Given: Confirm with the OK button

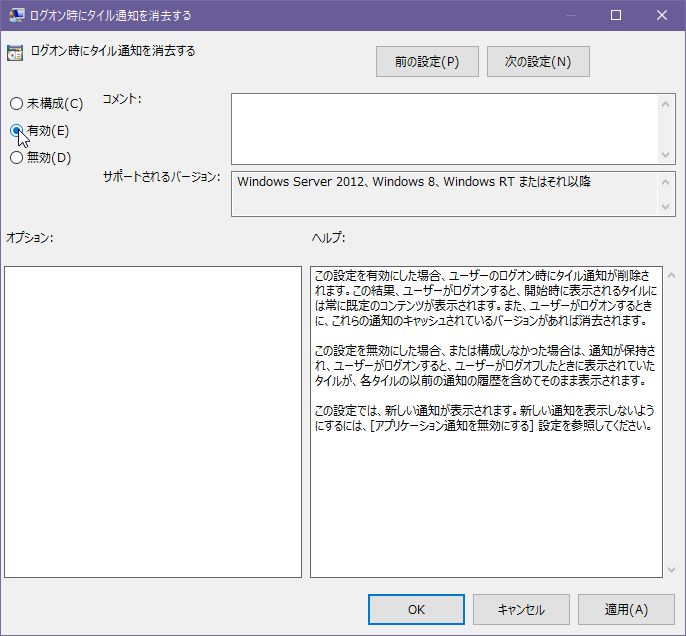Looking at the screenshot, I should click(x=416, y=609).
